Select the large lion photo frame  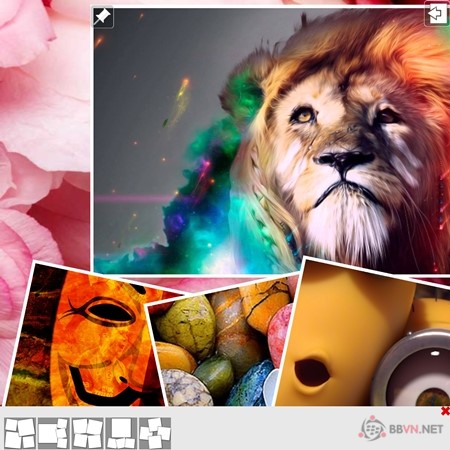(x=271, y=140)
